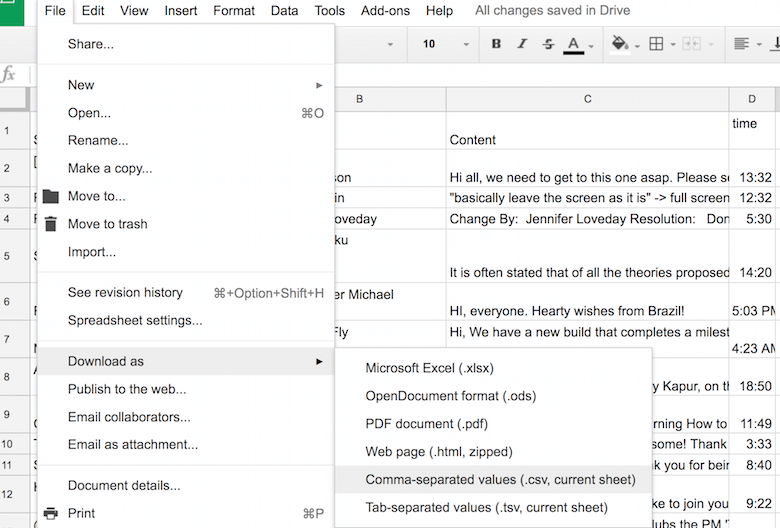
Task: Choose Comma-separated values (.csv) download
Action: click(x=500, y=480)
